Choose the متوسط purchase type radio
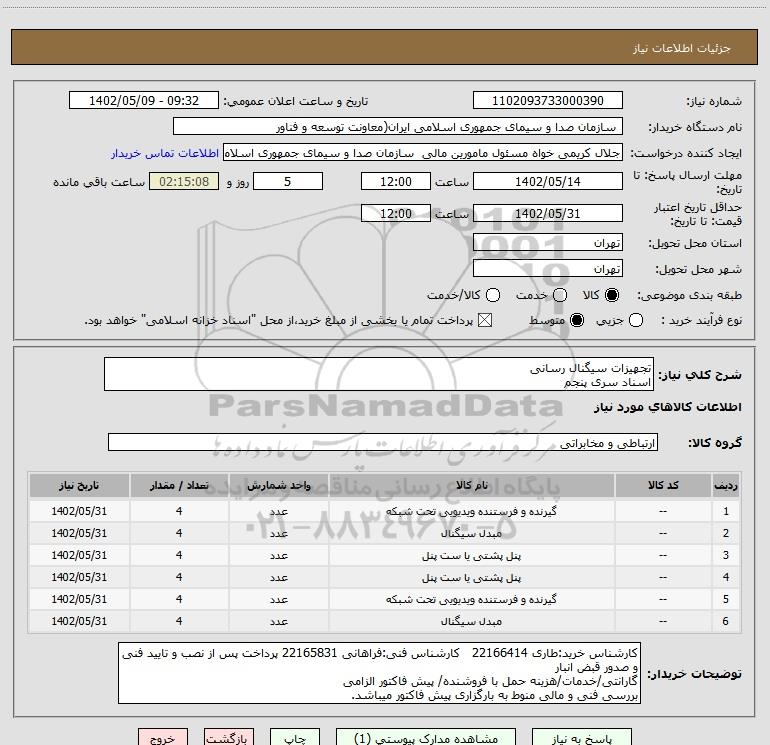The width and height of the screenshot is (770, 745). (x=577, y=321)
